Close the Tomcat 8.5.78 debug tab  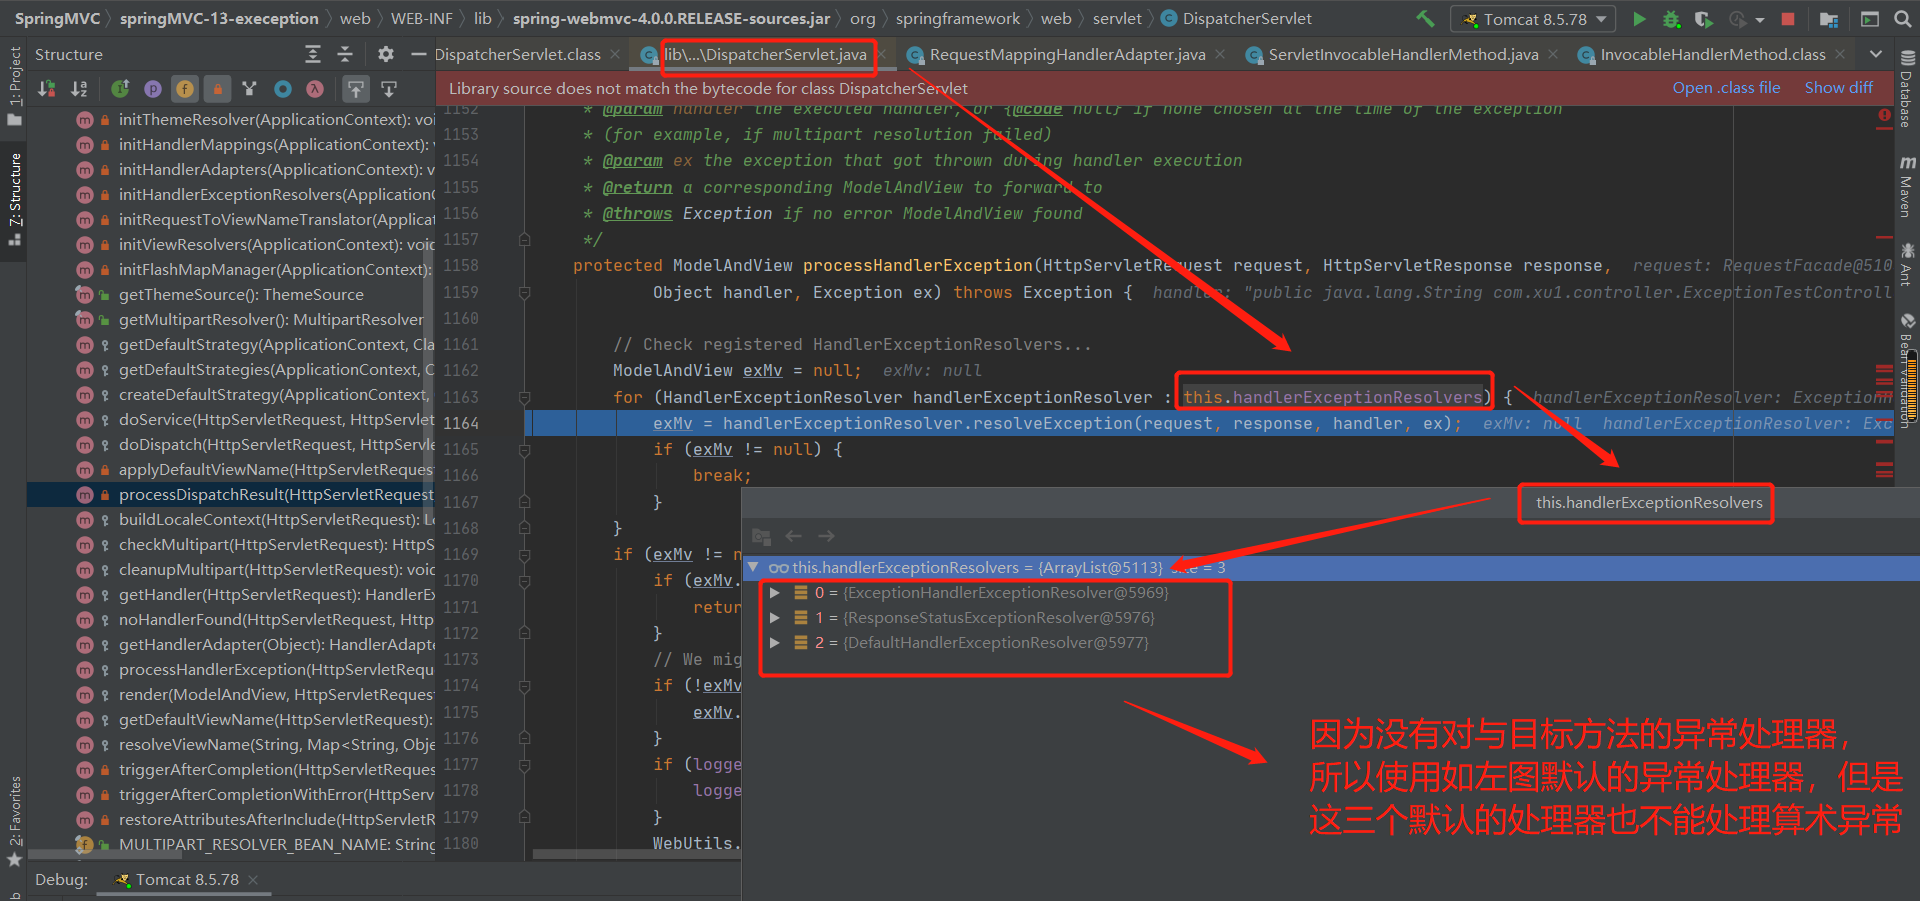(253, 879)
